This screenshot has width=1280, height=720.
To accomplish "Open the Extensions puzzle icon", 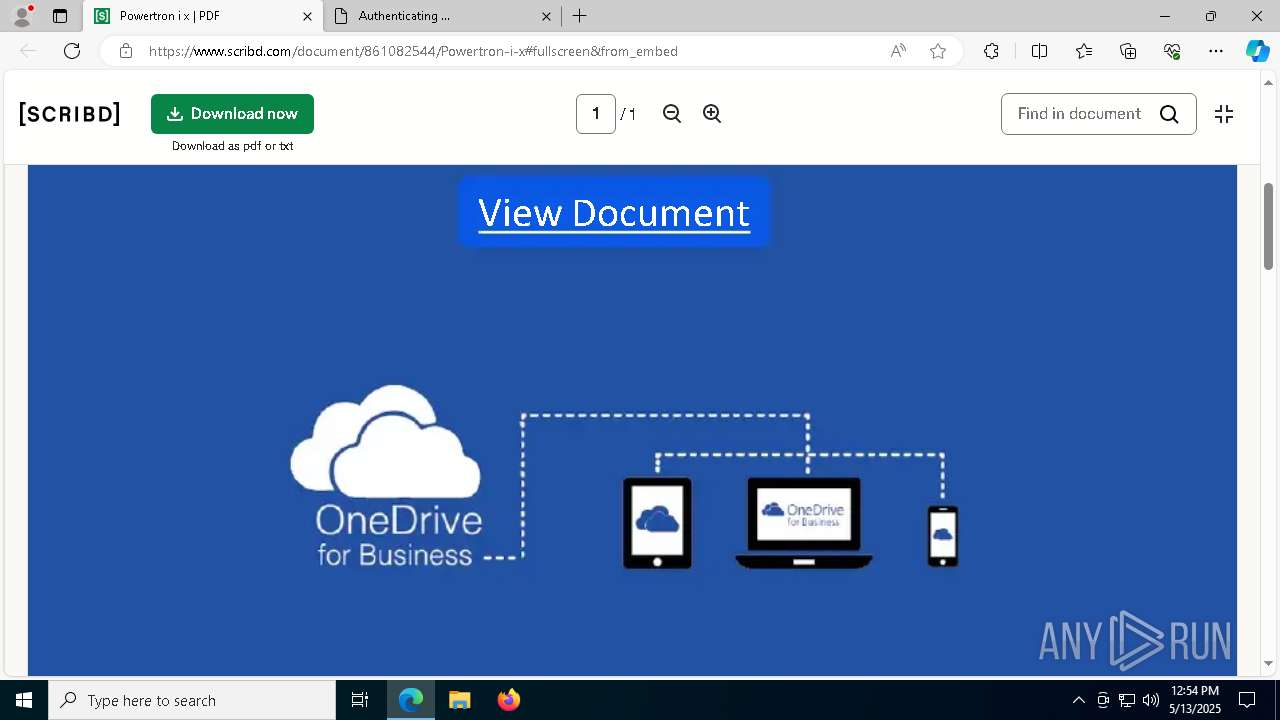I will (991, 51).
